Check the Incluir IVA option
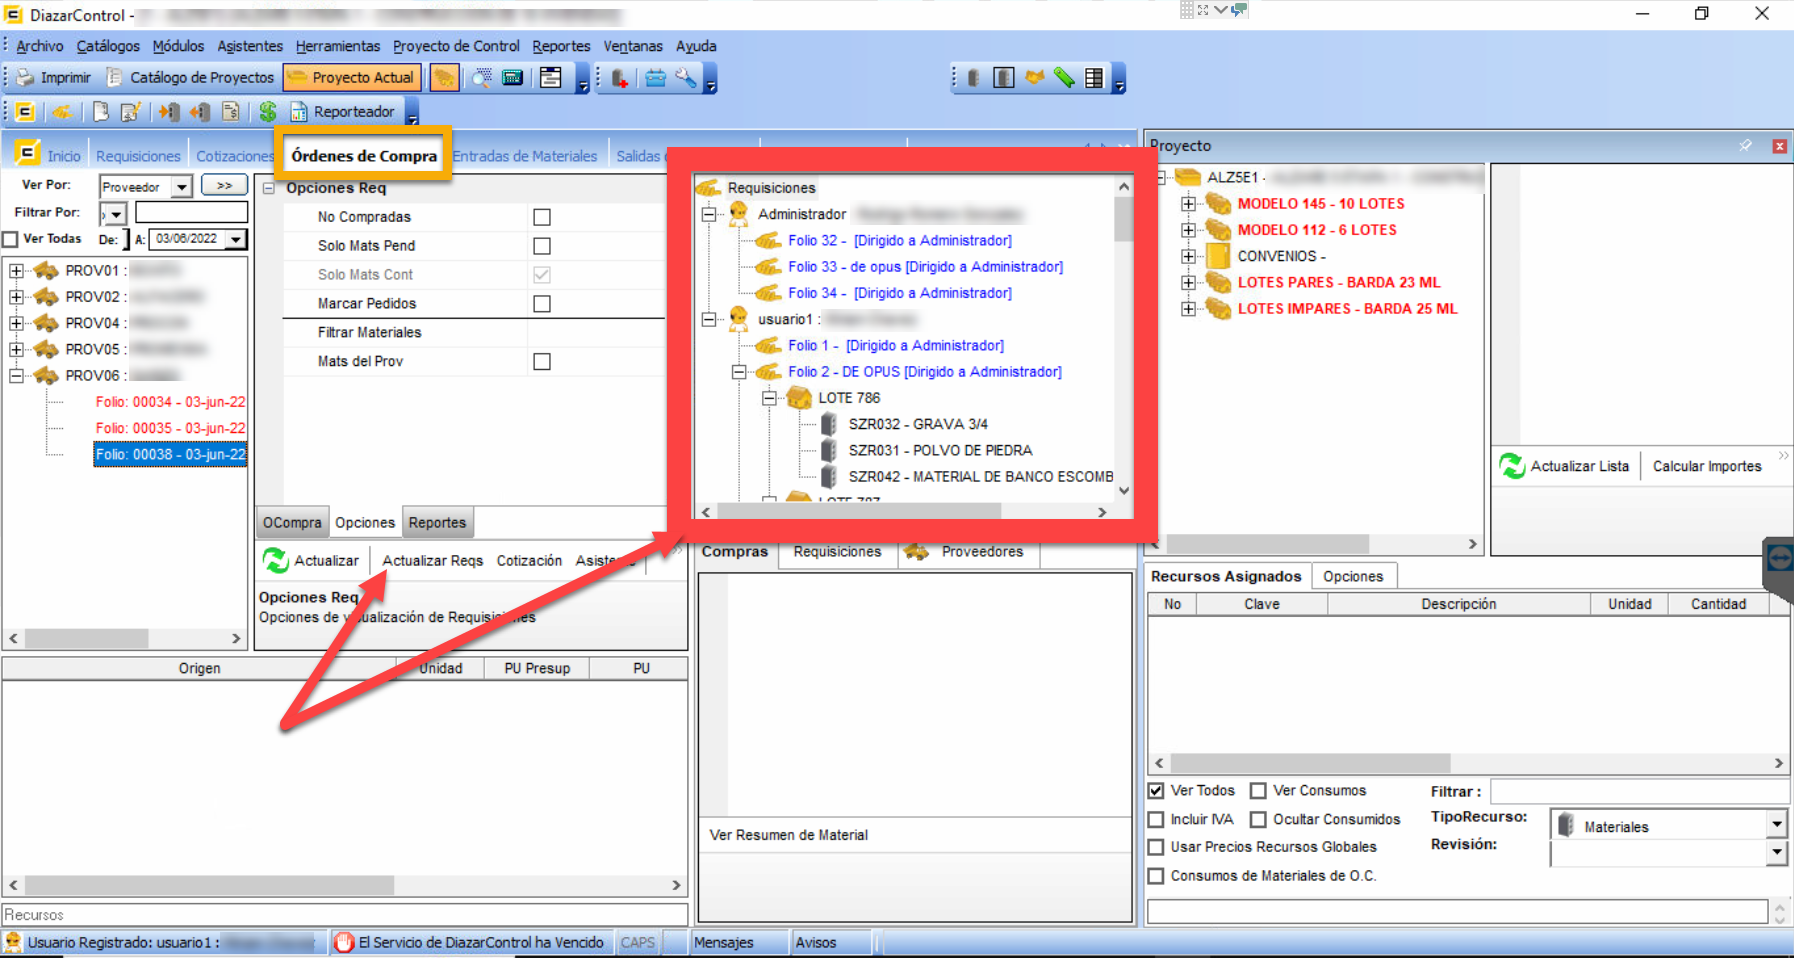1794x958 pixels. pyautogui.click(x=1156, y=819)
